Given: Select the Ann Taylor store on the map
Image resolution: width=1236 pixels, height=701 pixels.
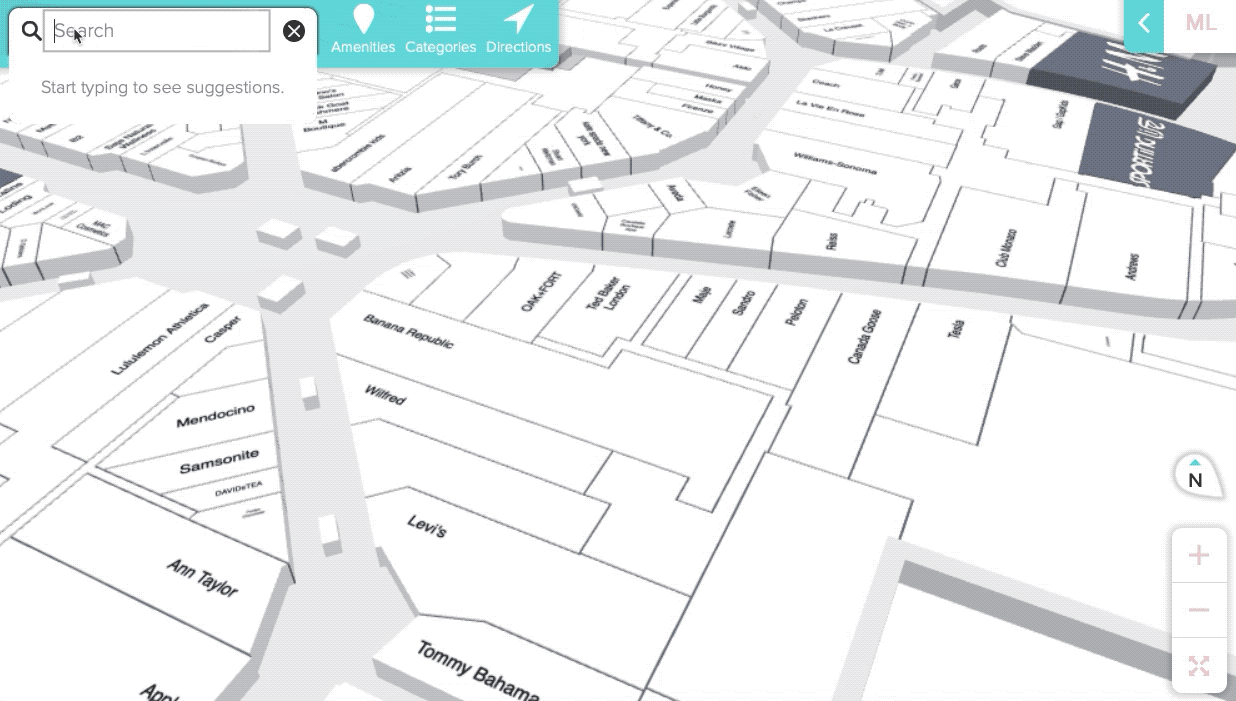Looking at the screenshot, I should [x=203, y=577].
